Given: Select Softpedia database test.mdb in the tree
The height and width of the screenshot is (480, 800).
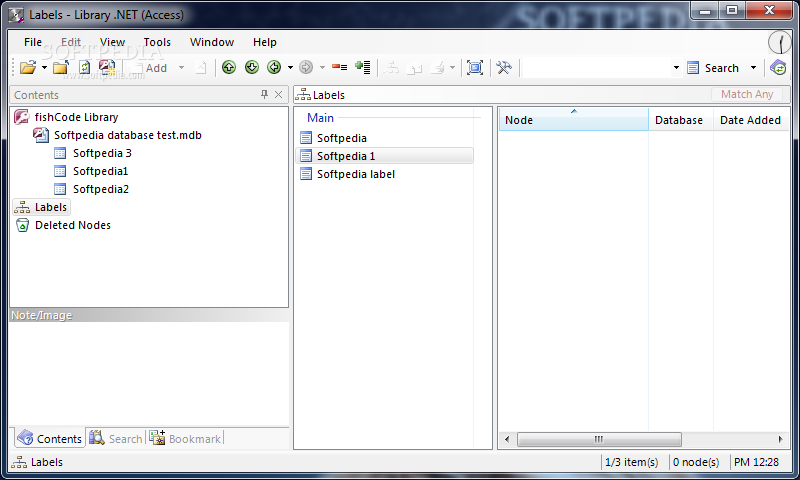Looking at the screenshot, I should click(x=128, y=135).
